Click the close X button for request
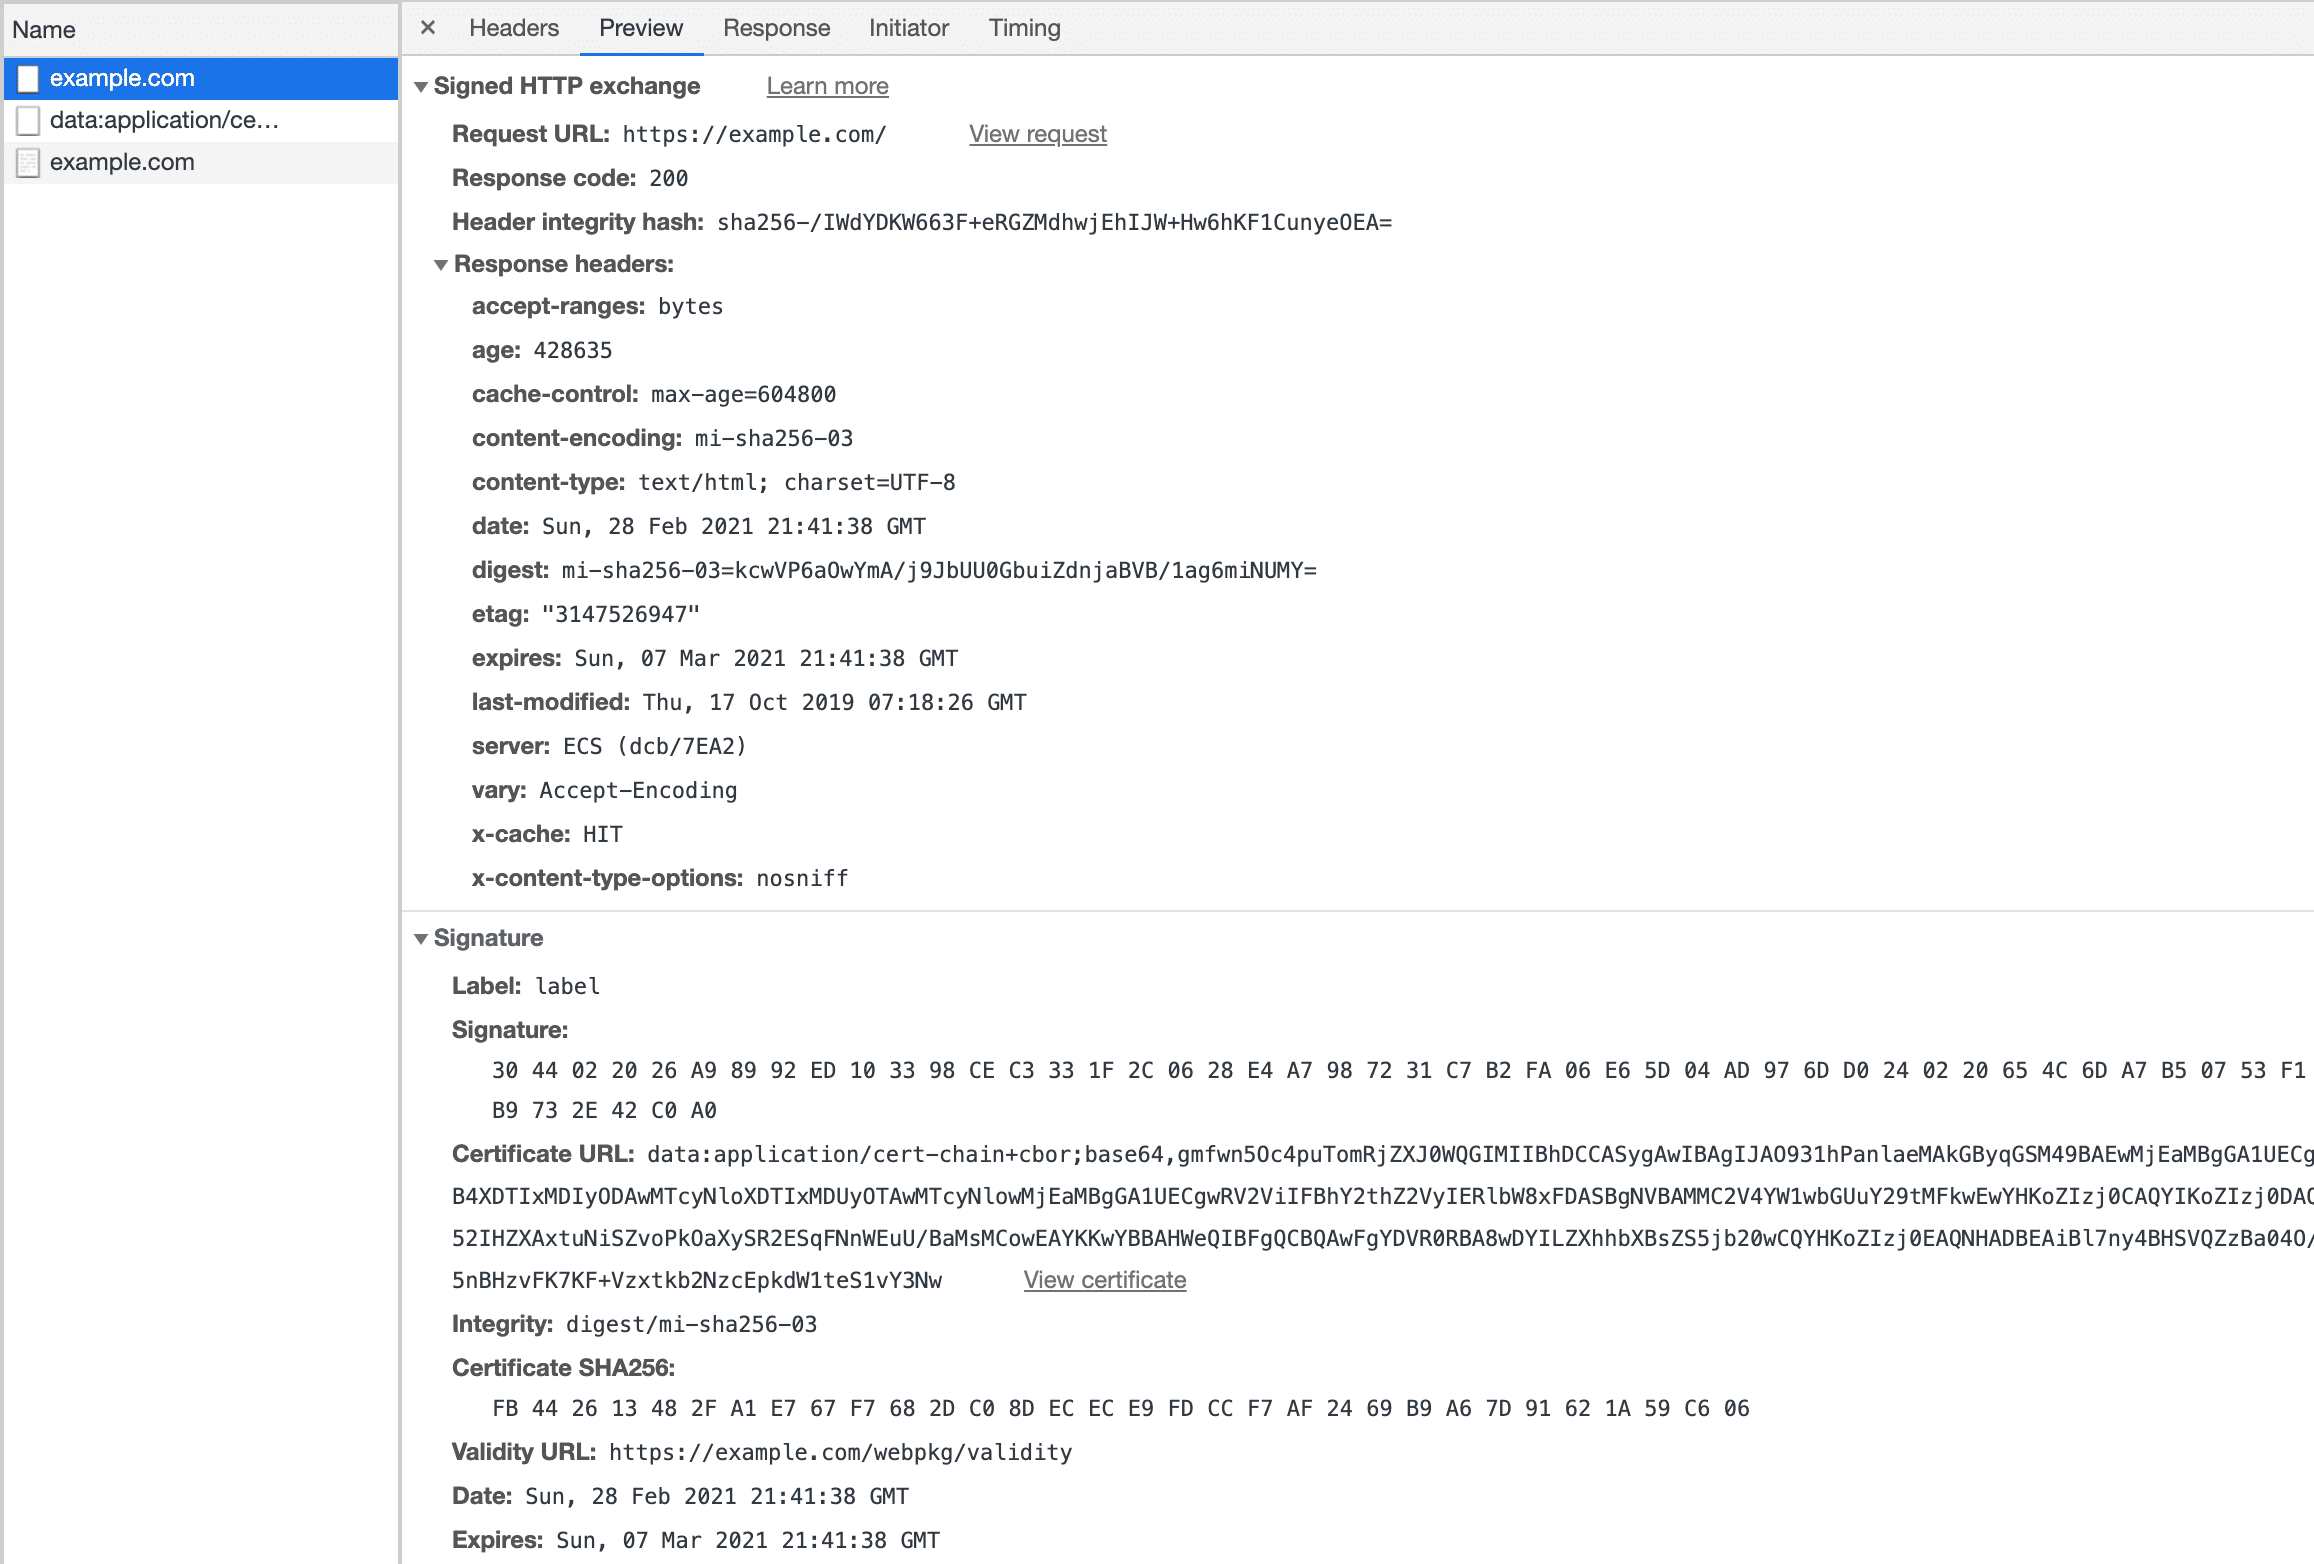 pyautogui.click(x=428, y=28)
